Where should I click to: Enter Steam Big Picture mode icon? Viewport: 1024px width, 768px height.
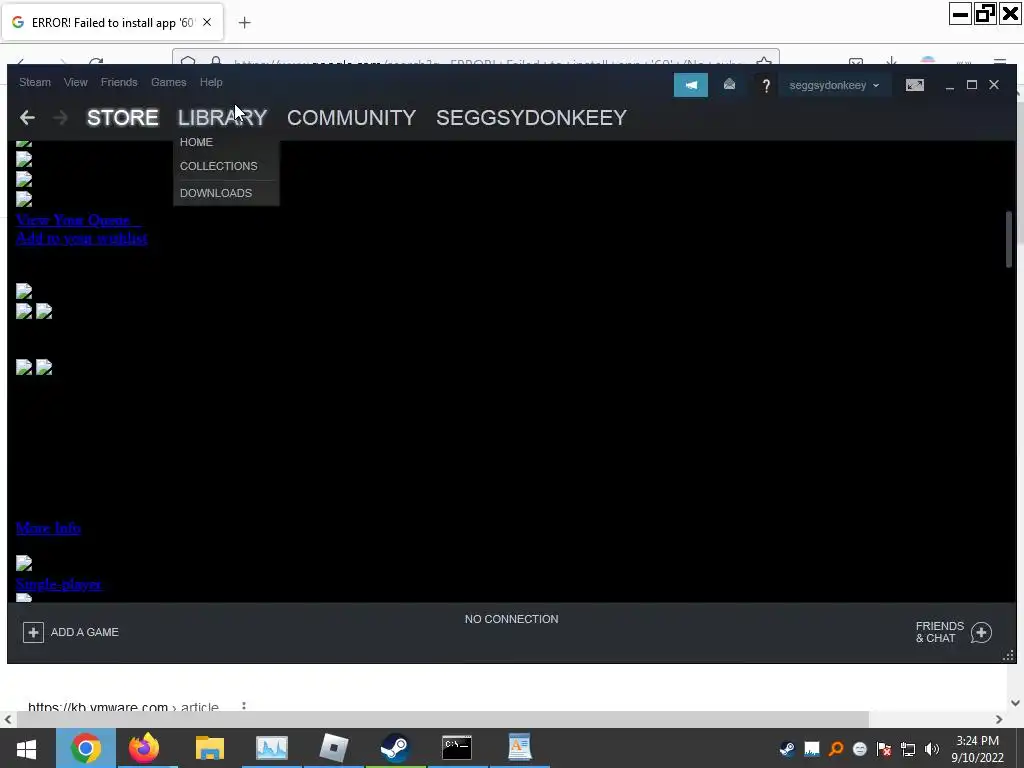(x=915, y=85)
